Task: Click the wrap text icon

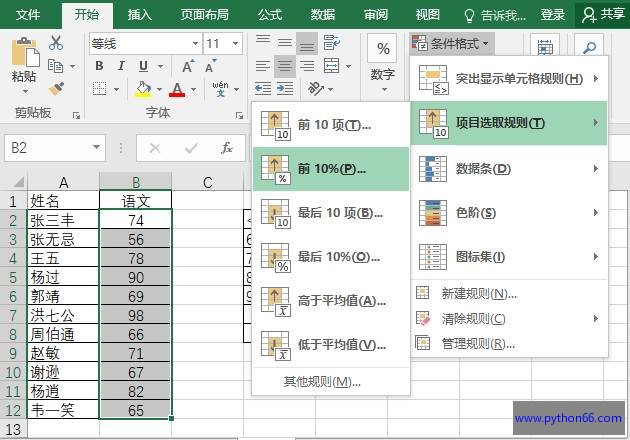Action: [x=331, y=42]
